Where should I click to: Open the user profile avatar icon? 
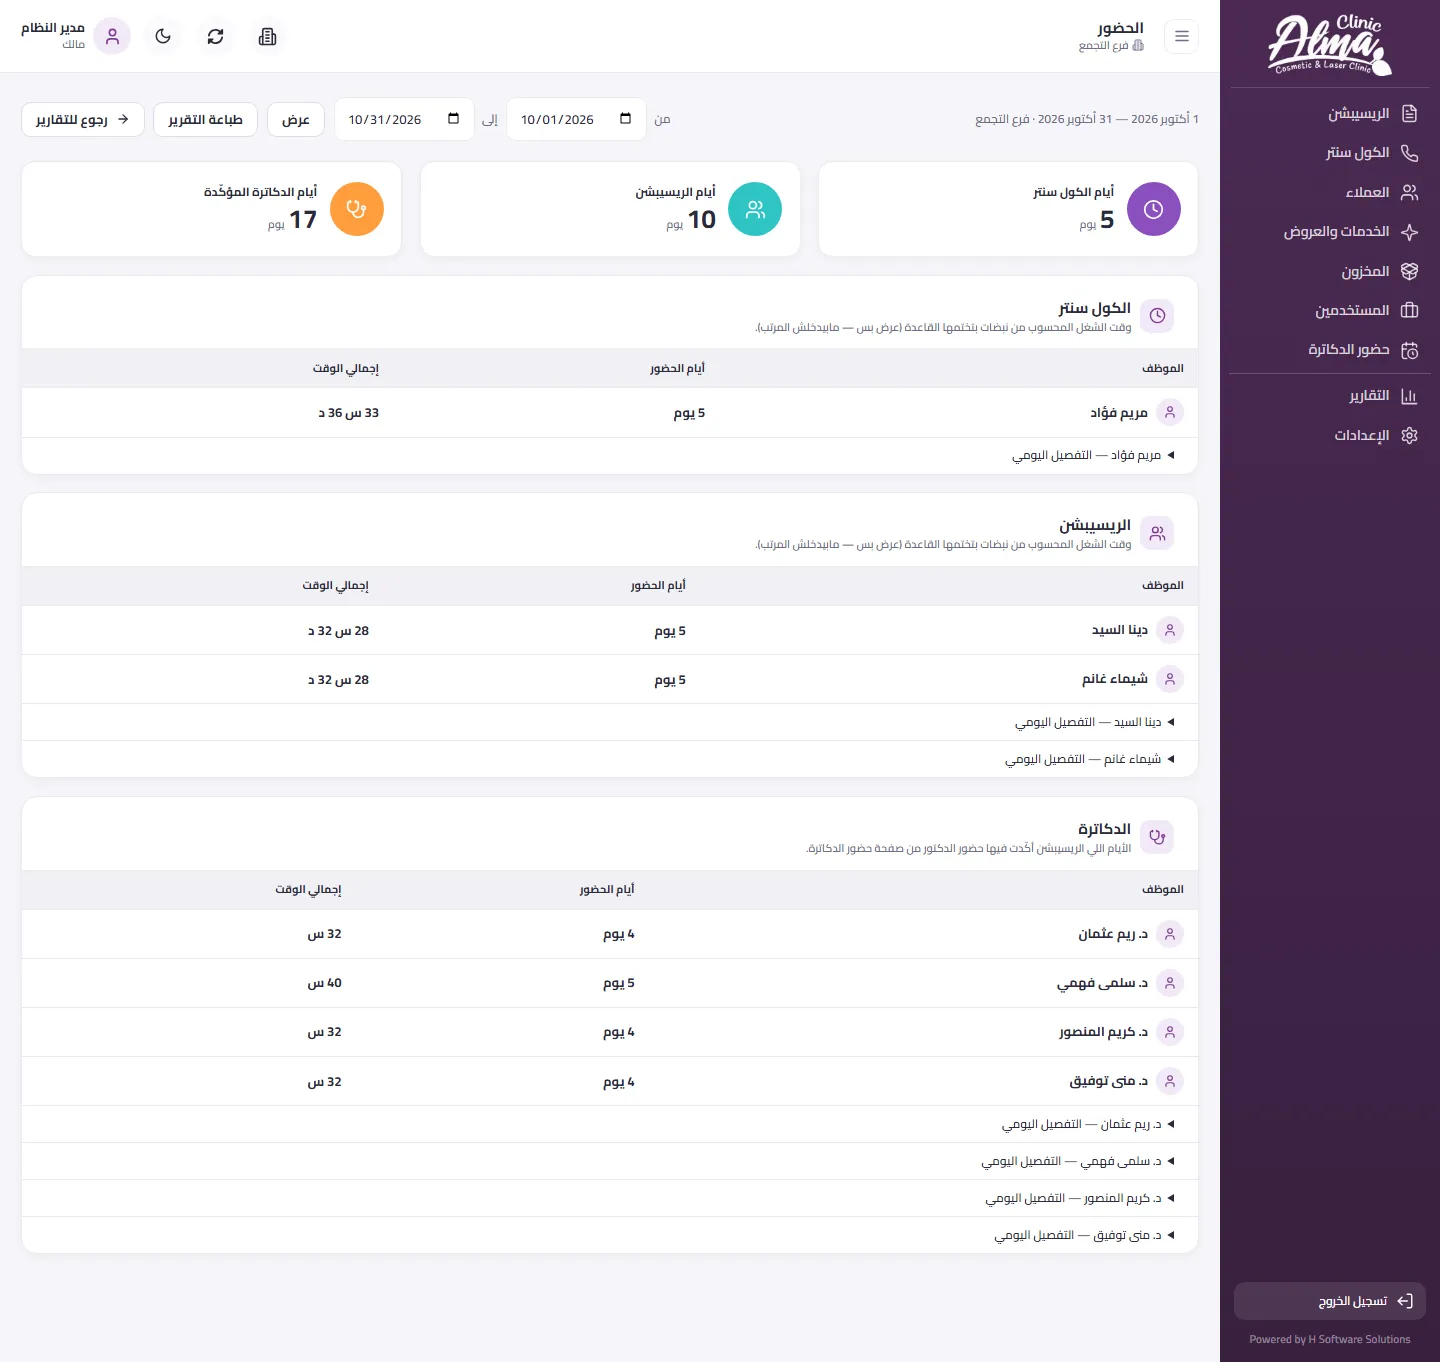point(112,37)
